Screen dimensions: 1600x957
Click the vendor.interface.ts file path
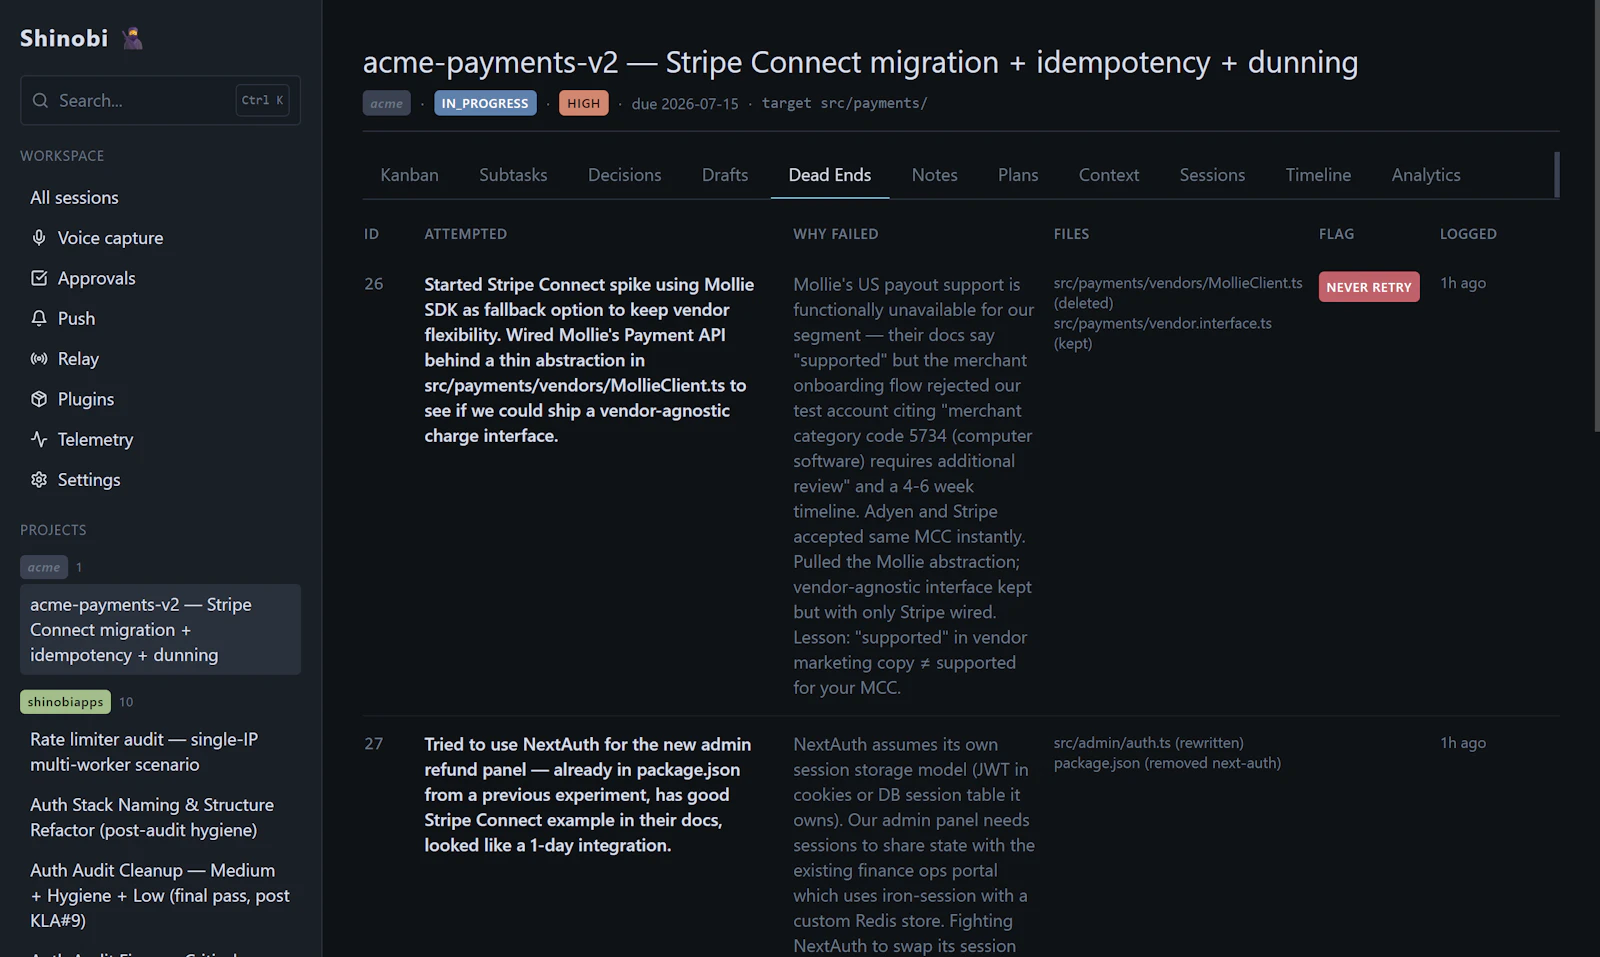pyautogui.click(x=1163, y=333)
